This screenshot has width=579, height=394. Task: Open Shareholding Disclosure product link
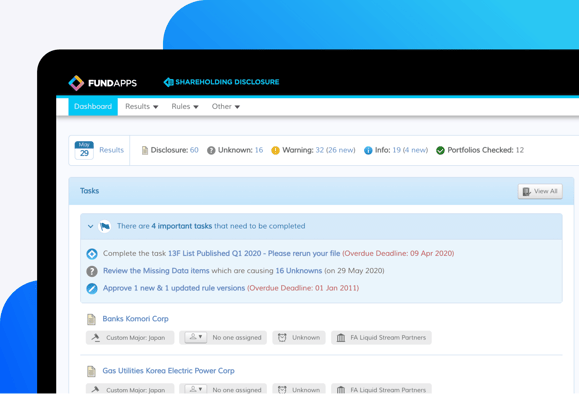(221, 82)
